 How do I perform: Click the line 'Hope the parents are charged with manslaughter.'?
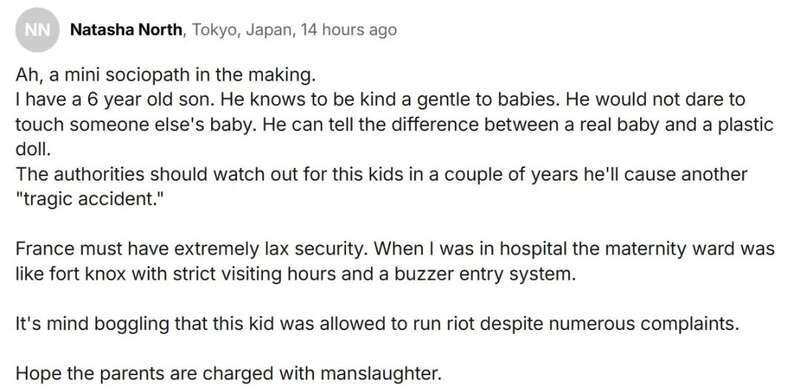click(228, 374)
